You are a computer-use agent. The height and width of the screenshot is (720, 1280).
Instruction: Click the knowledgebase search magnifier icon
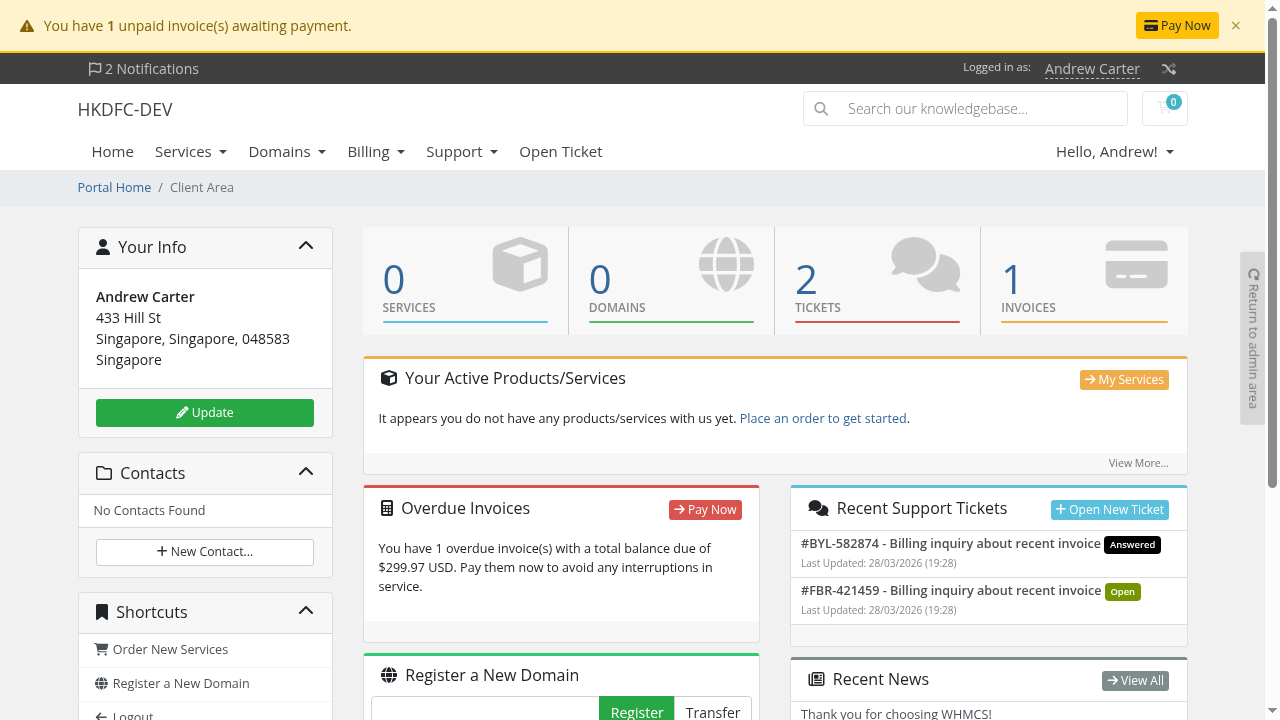[x=821, y=109]
